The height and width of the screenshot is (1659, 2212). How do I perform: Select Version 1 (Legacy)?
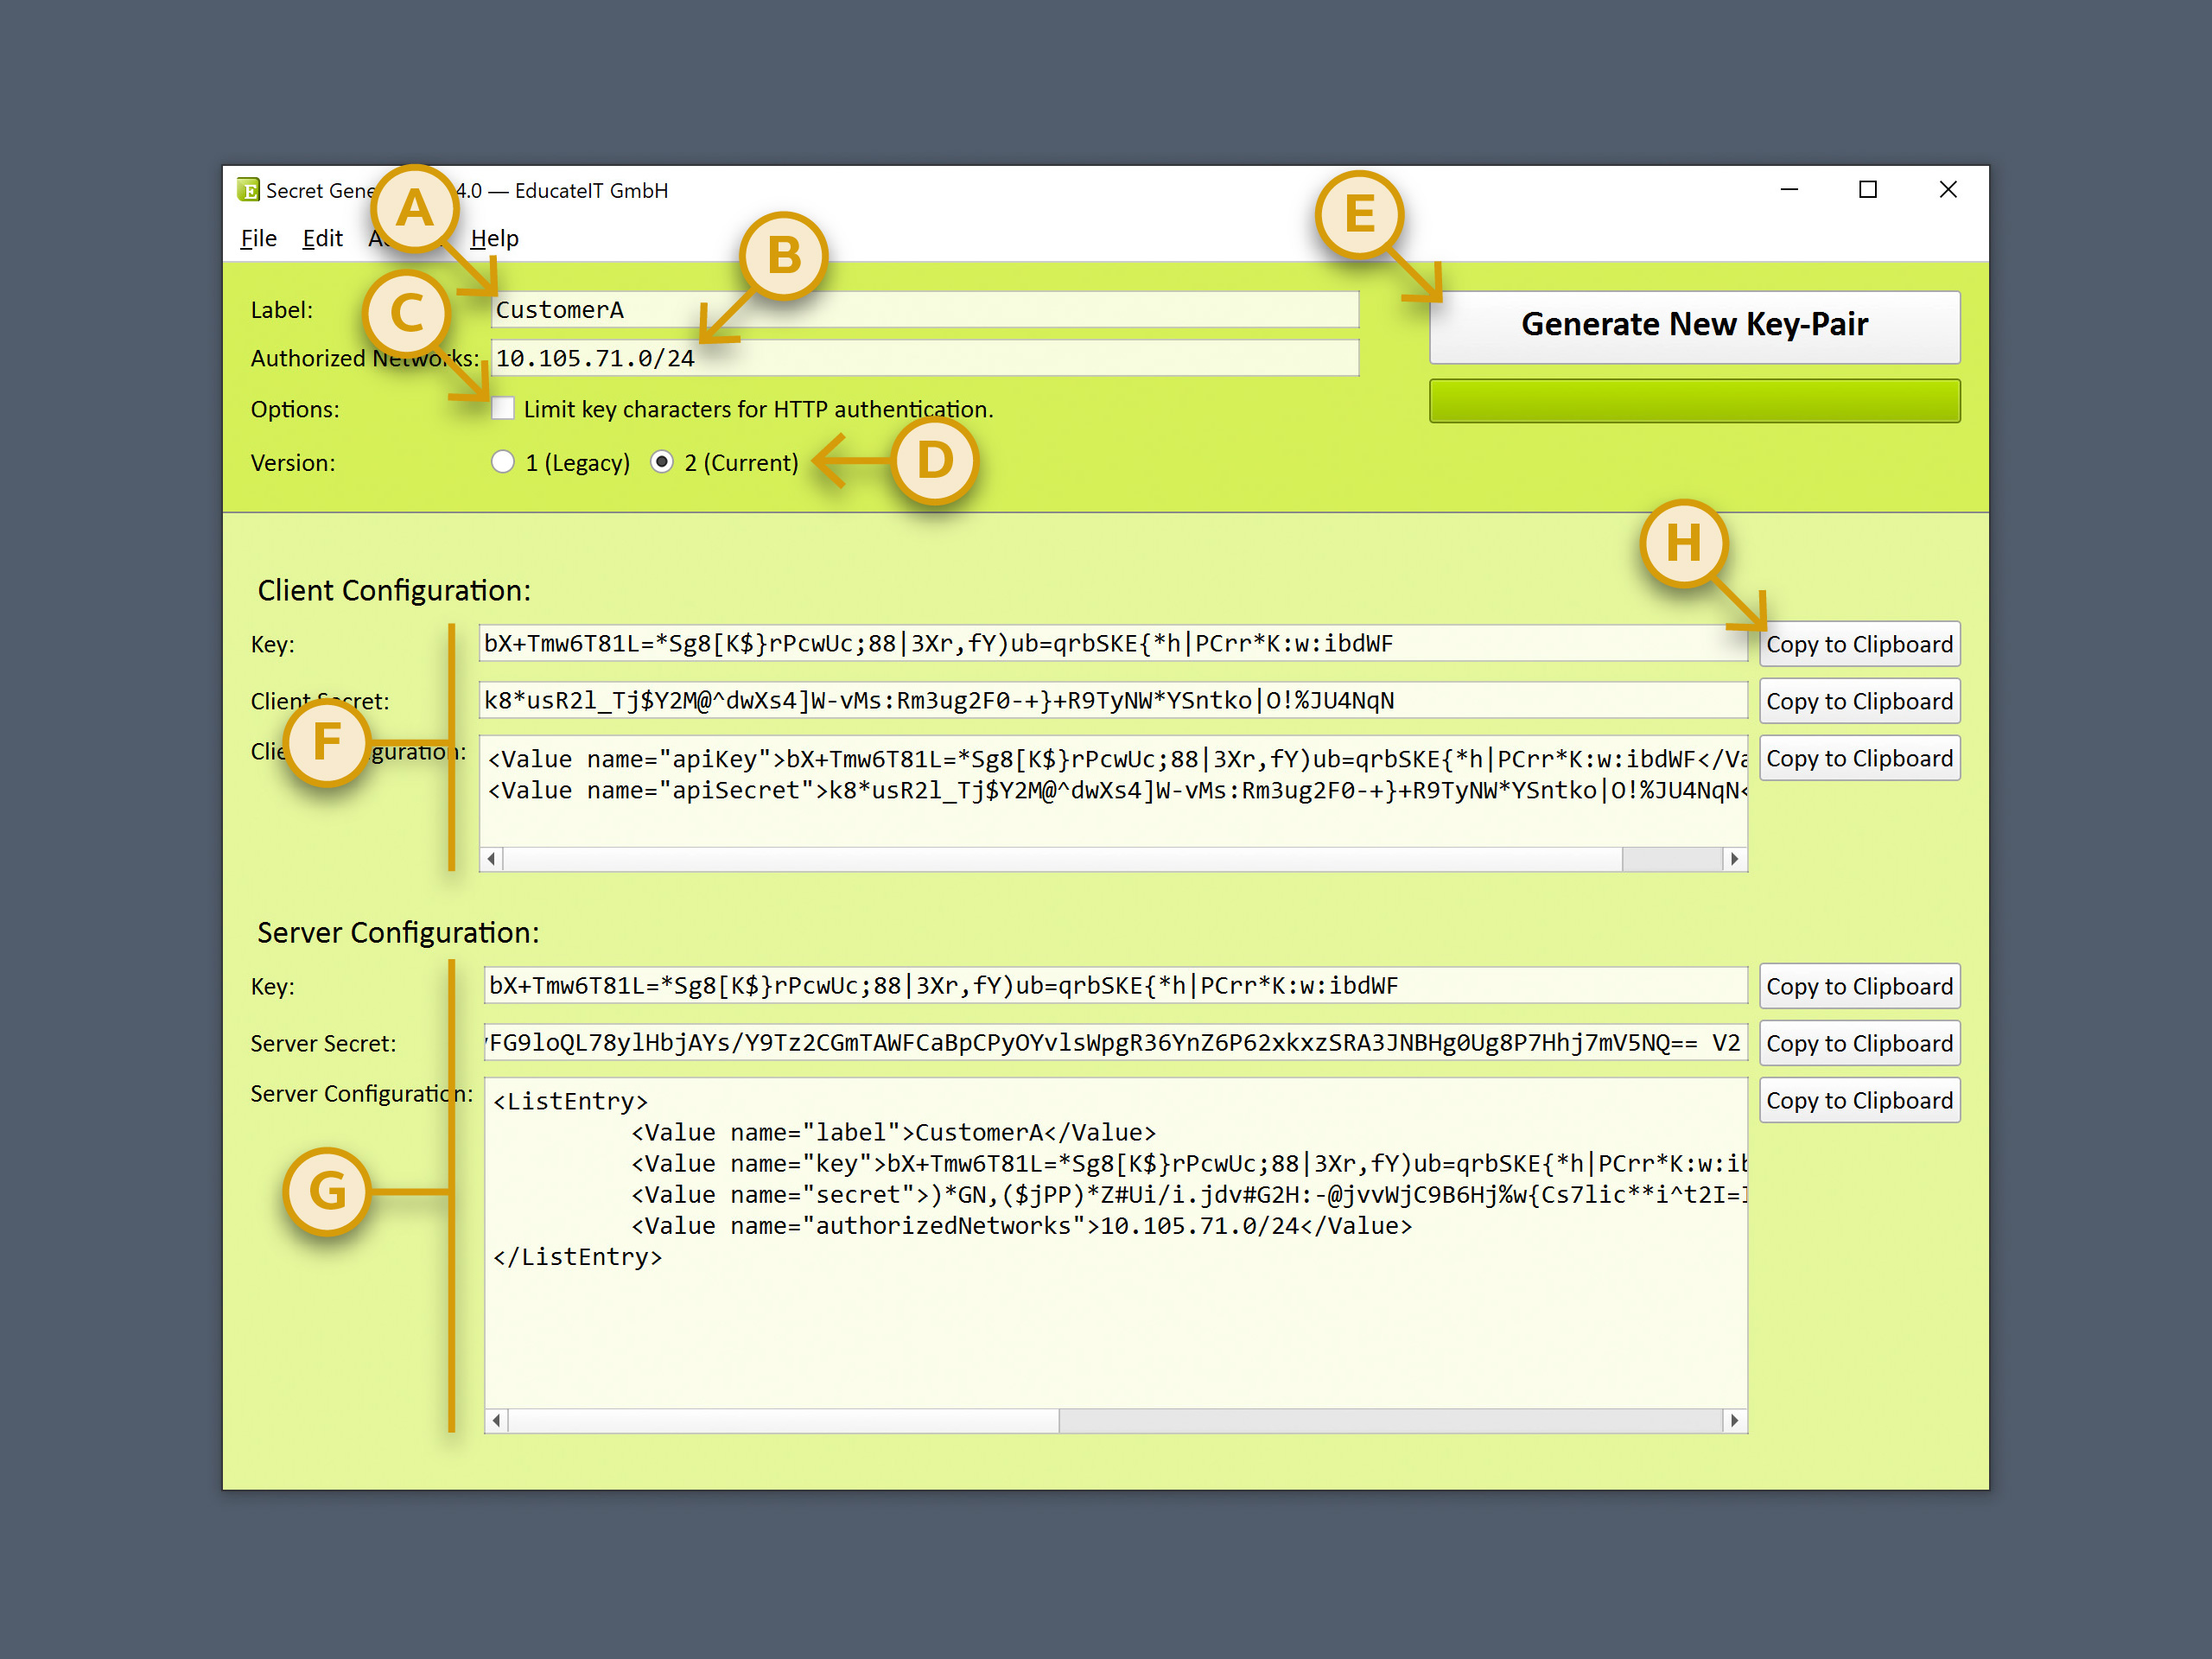tap(503, 462)
